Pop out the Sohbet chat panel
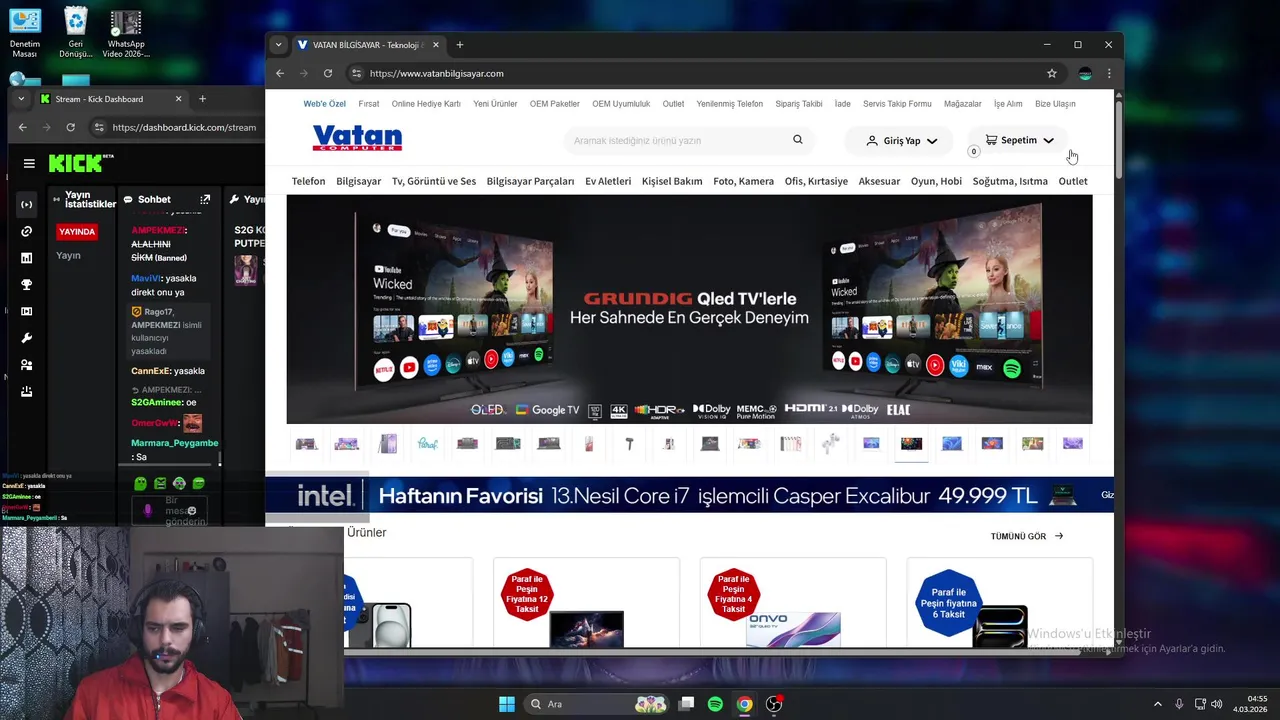The image size is (1280, 720). tap(205, 199)
